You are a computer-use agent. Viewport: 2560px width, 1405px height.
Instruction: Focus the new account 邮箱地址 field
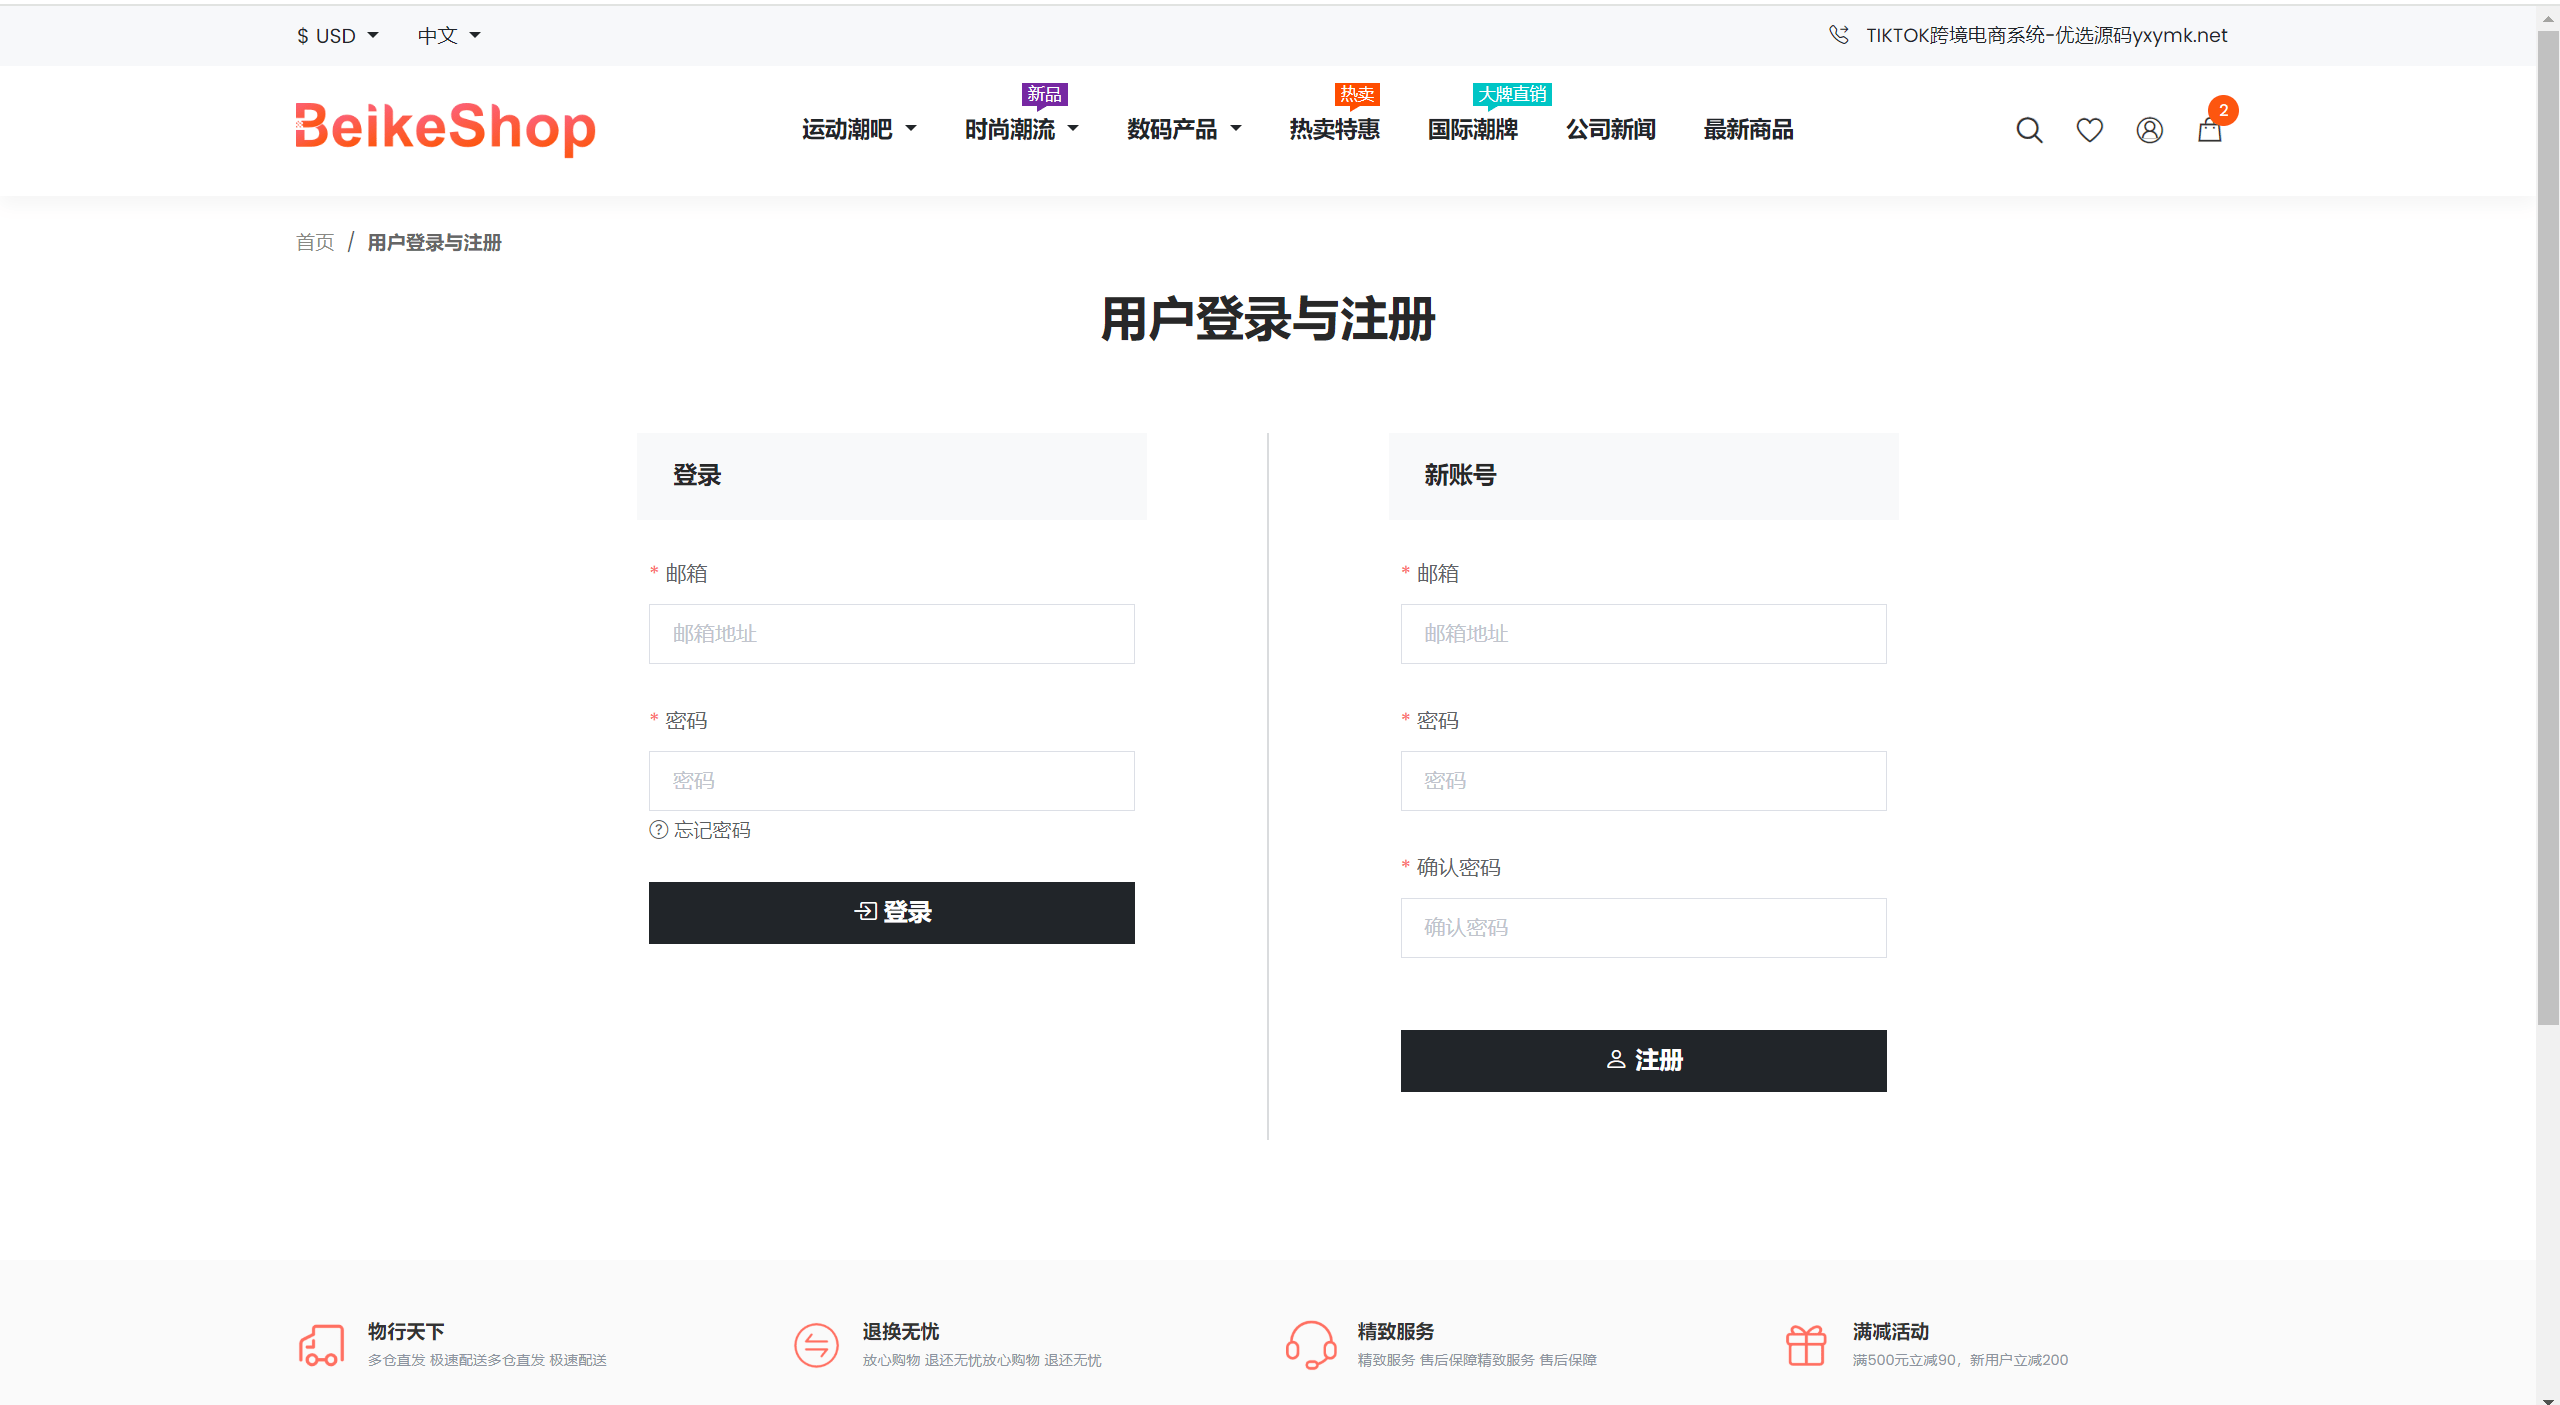pos(1643,634)
